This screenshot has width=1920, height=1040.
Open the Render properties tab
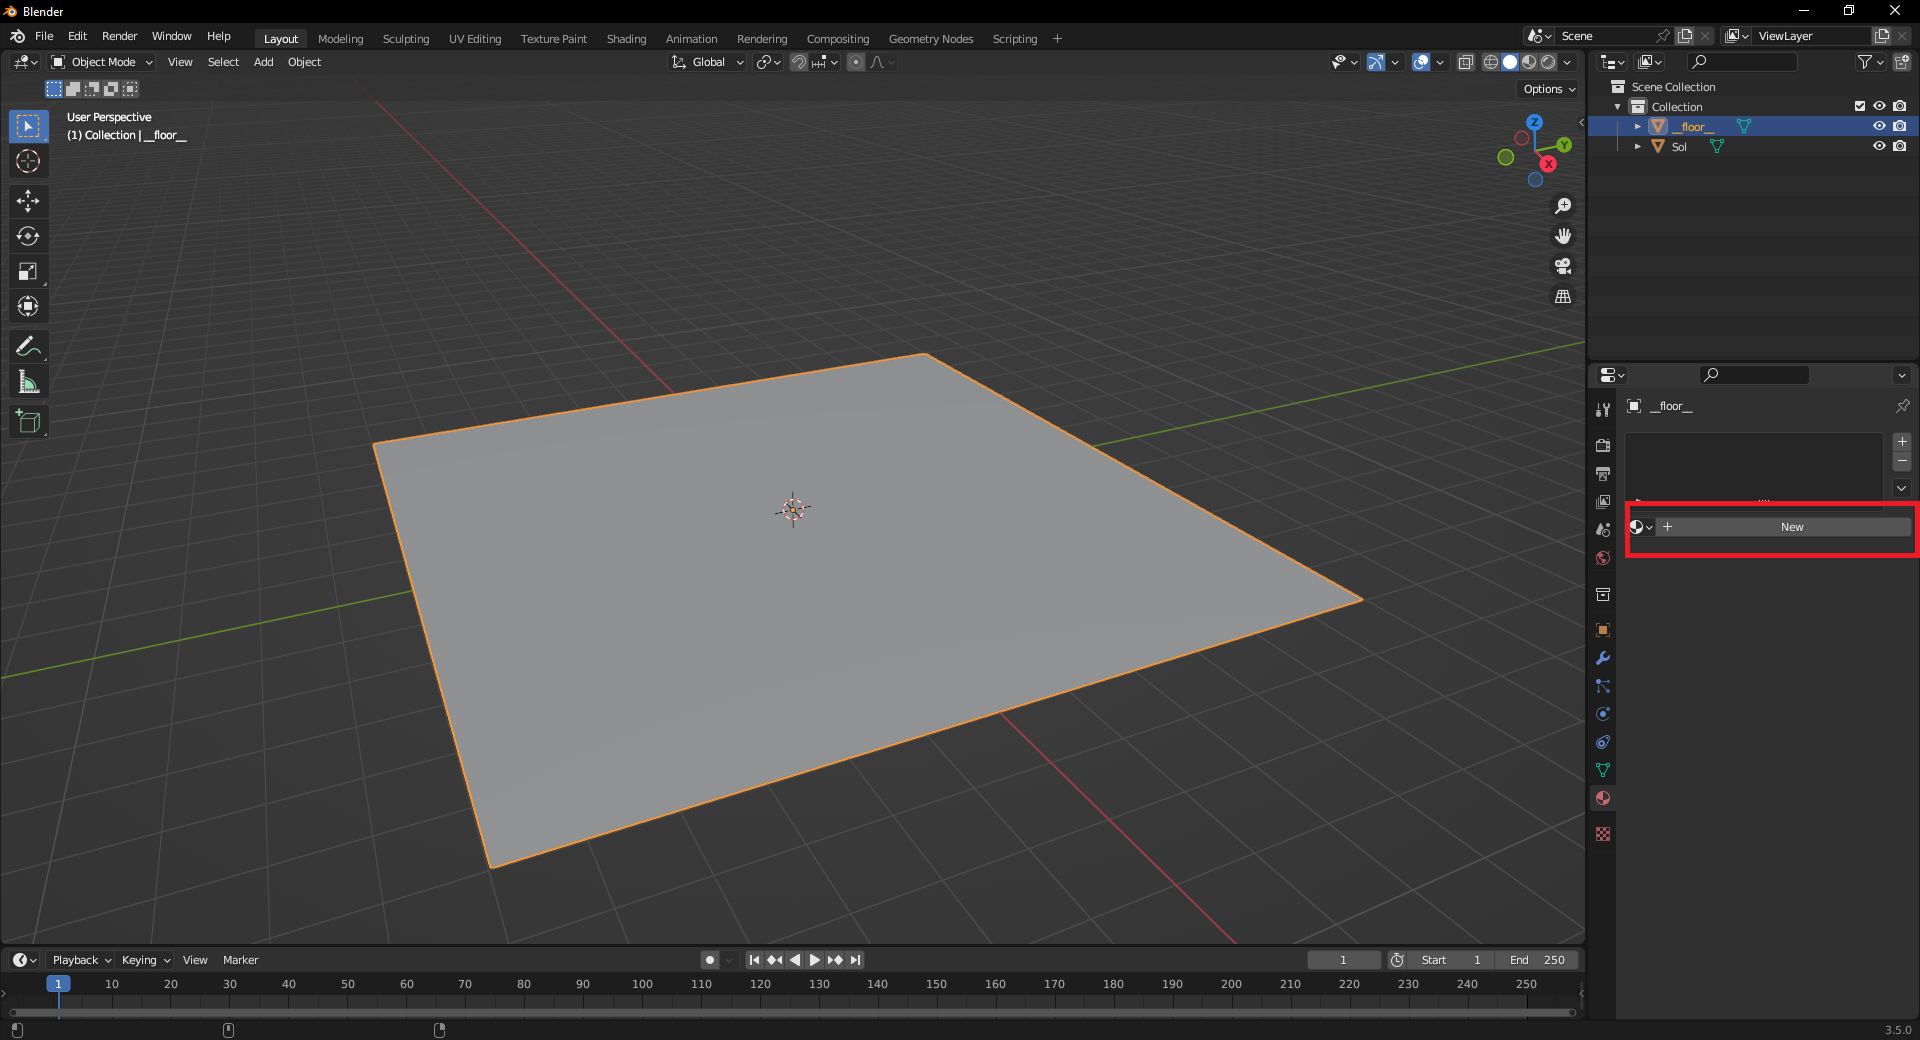click(1603, 445)
